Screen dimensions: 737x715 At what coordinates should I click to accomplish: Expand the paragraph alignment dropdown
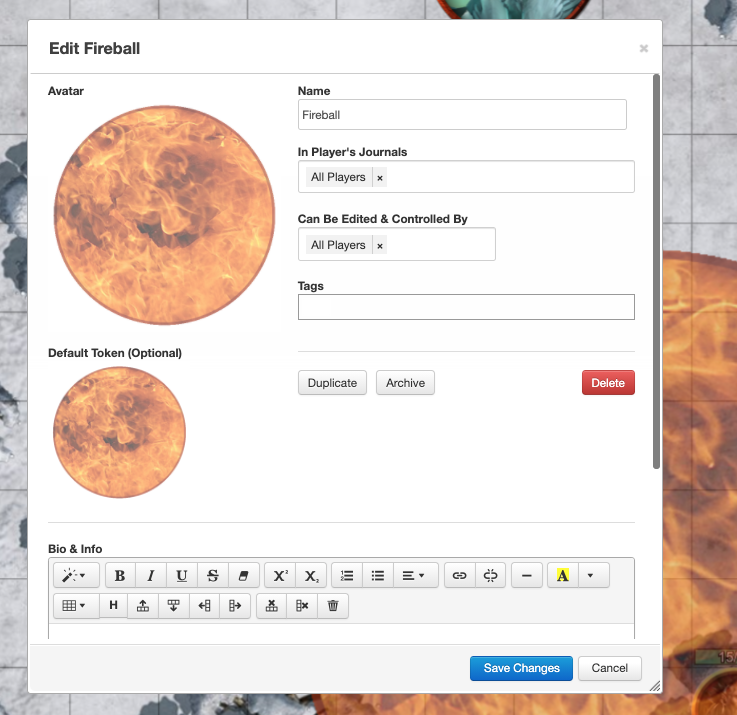click(x=416, y=575)
